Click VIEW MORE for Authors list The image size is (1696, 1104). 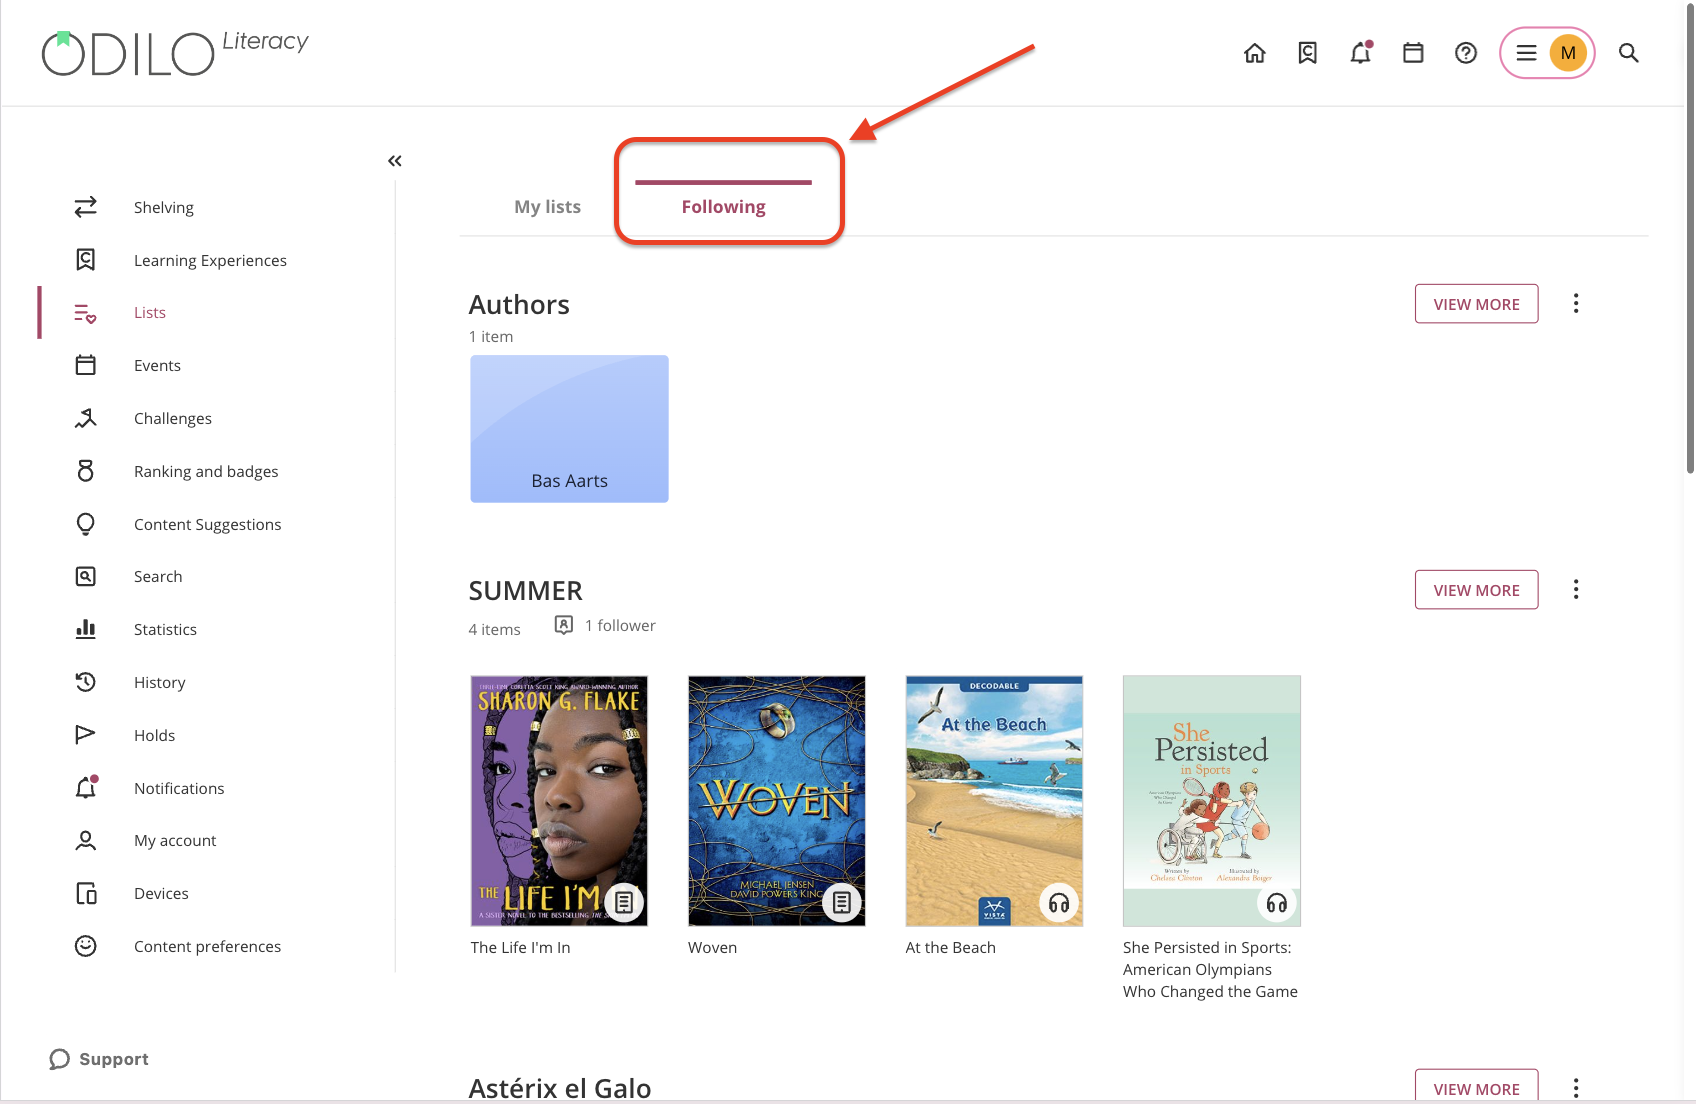[x=1476, y=304]
